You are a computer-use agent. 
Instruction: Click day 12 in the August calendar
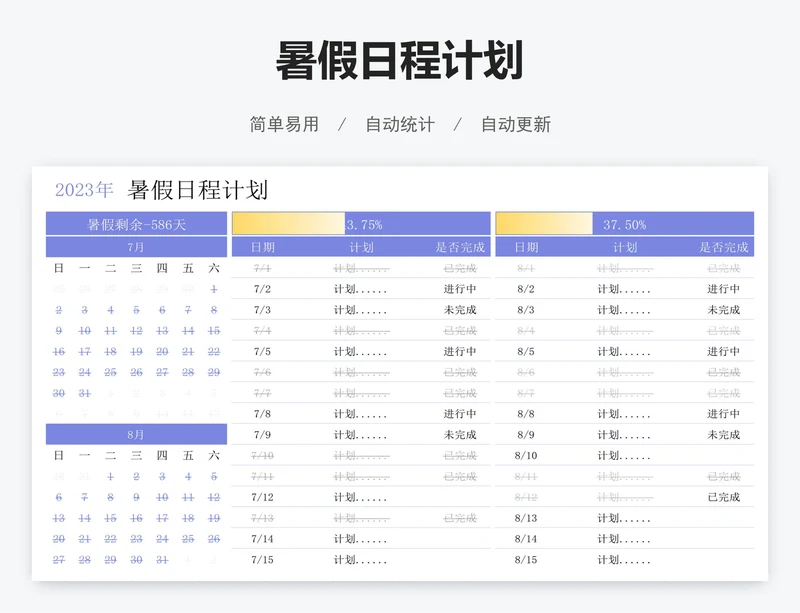click(x=214, y=497)
